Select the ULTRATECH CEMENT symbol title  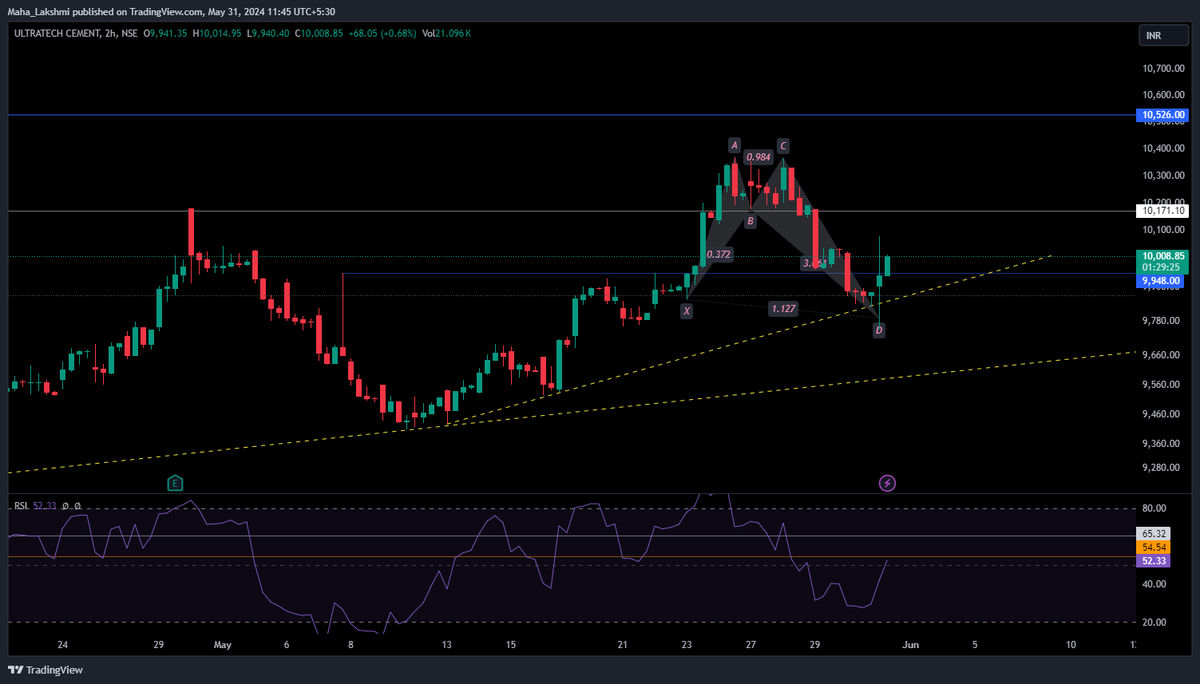tap(56, 34)
